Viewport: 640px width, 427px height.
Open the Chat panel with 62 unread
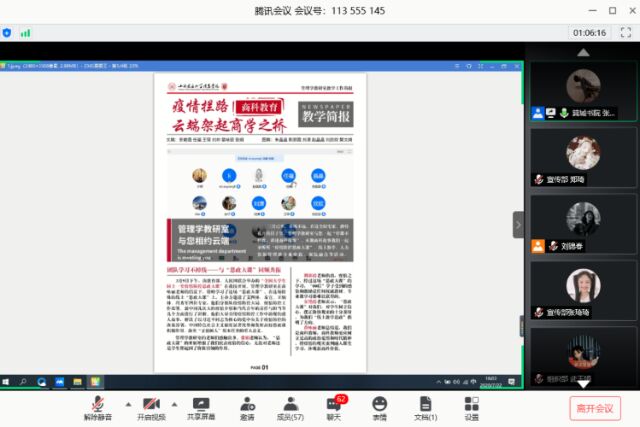pyautogui.click(x=334, y=402)
